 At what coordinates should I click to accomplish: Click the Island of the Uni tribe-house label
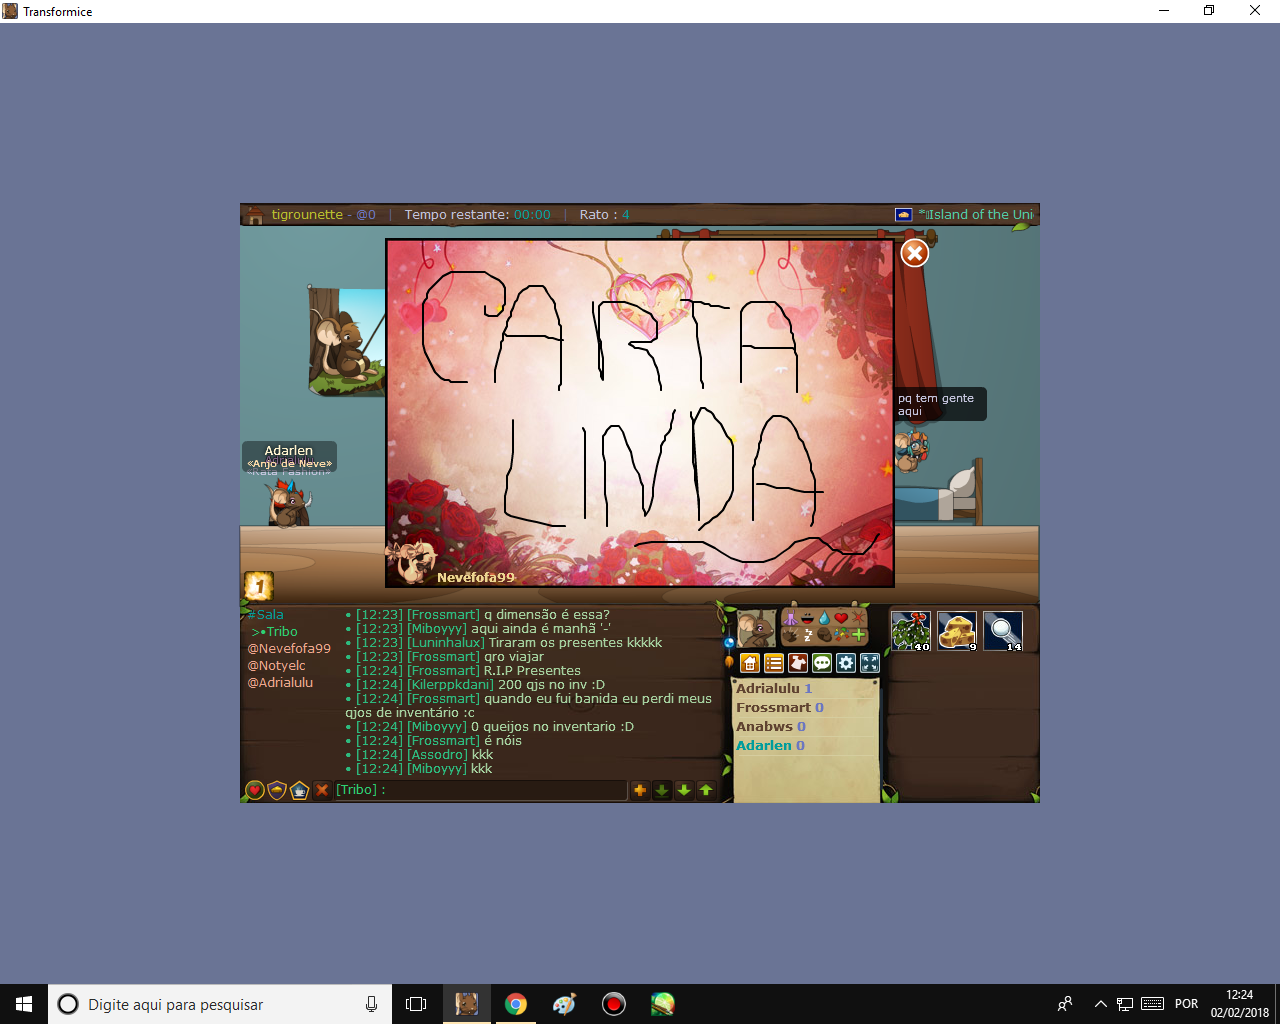pyautogui.click(x=976, y=215)
